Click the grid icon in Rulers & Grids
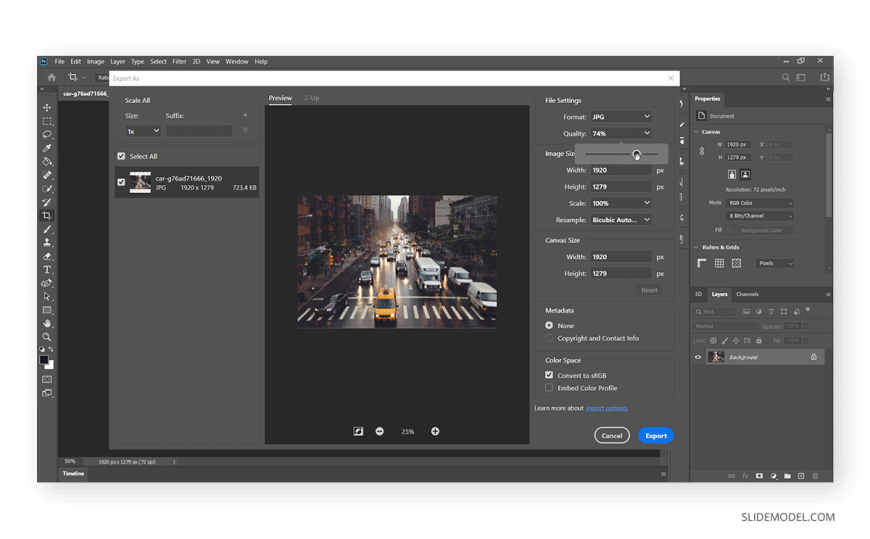Screen dimensions: 870x539 [x=719, y=263]
